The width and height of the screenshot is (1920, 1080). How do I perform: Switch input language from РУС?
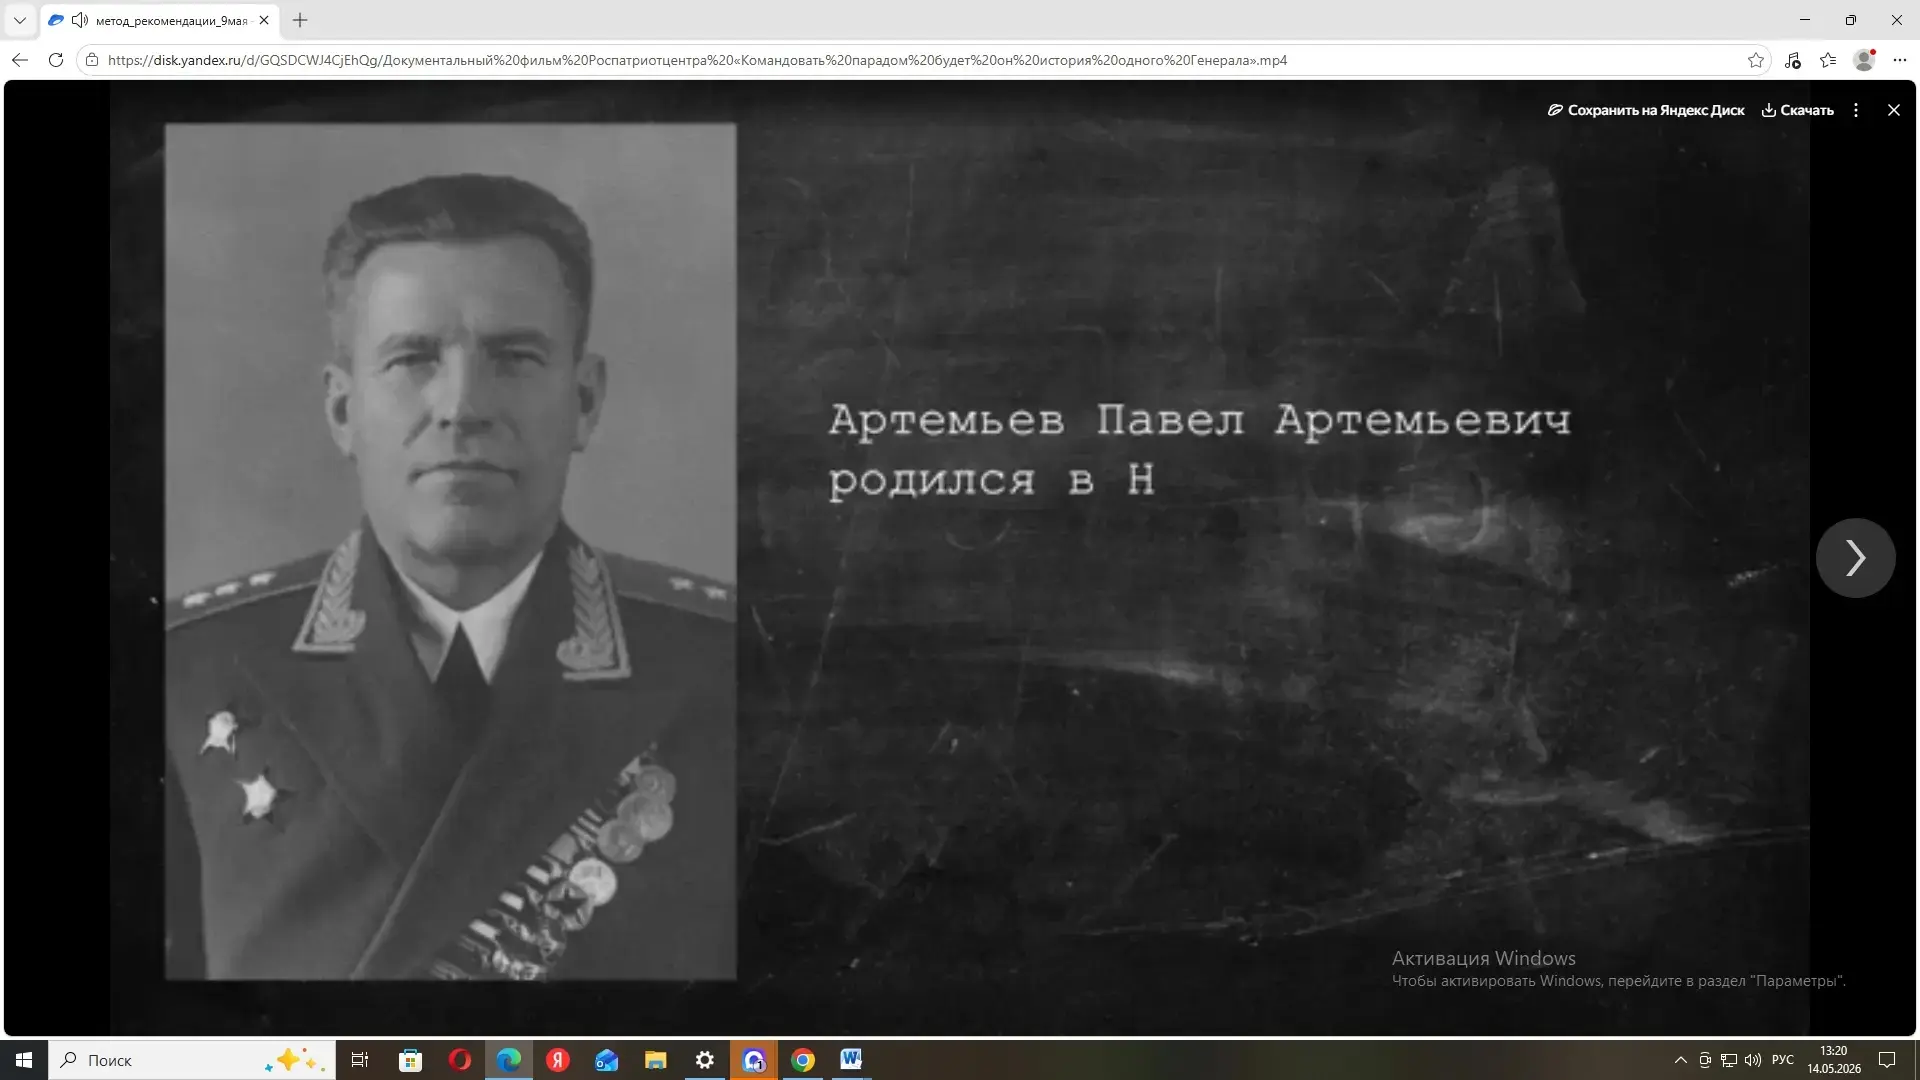tap(1783, 1060)
